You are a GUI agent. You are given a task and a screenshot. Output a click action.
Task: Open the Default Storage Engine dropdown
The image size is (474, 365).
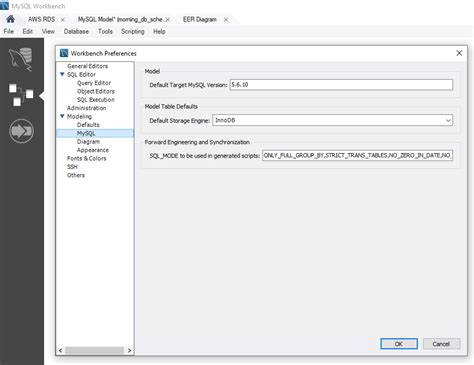click(x=448, y=120)
